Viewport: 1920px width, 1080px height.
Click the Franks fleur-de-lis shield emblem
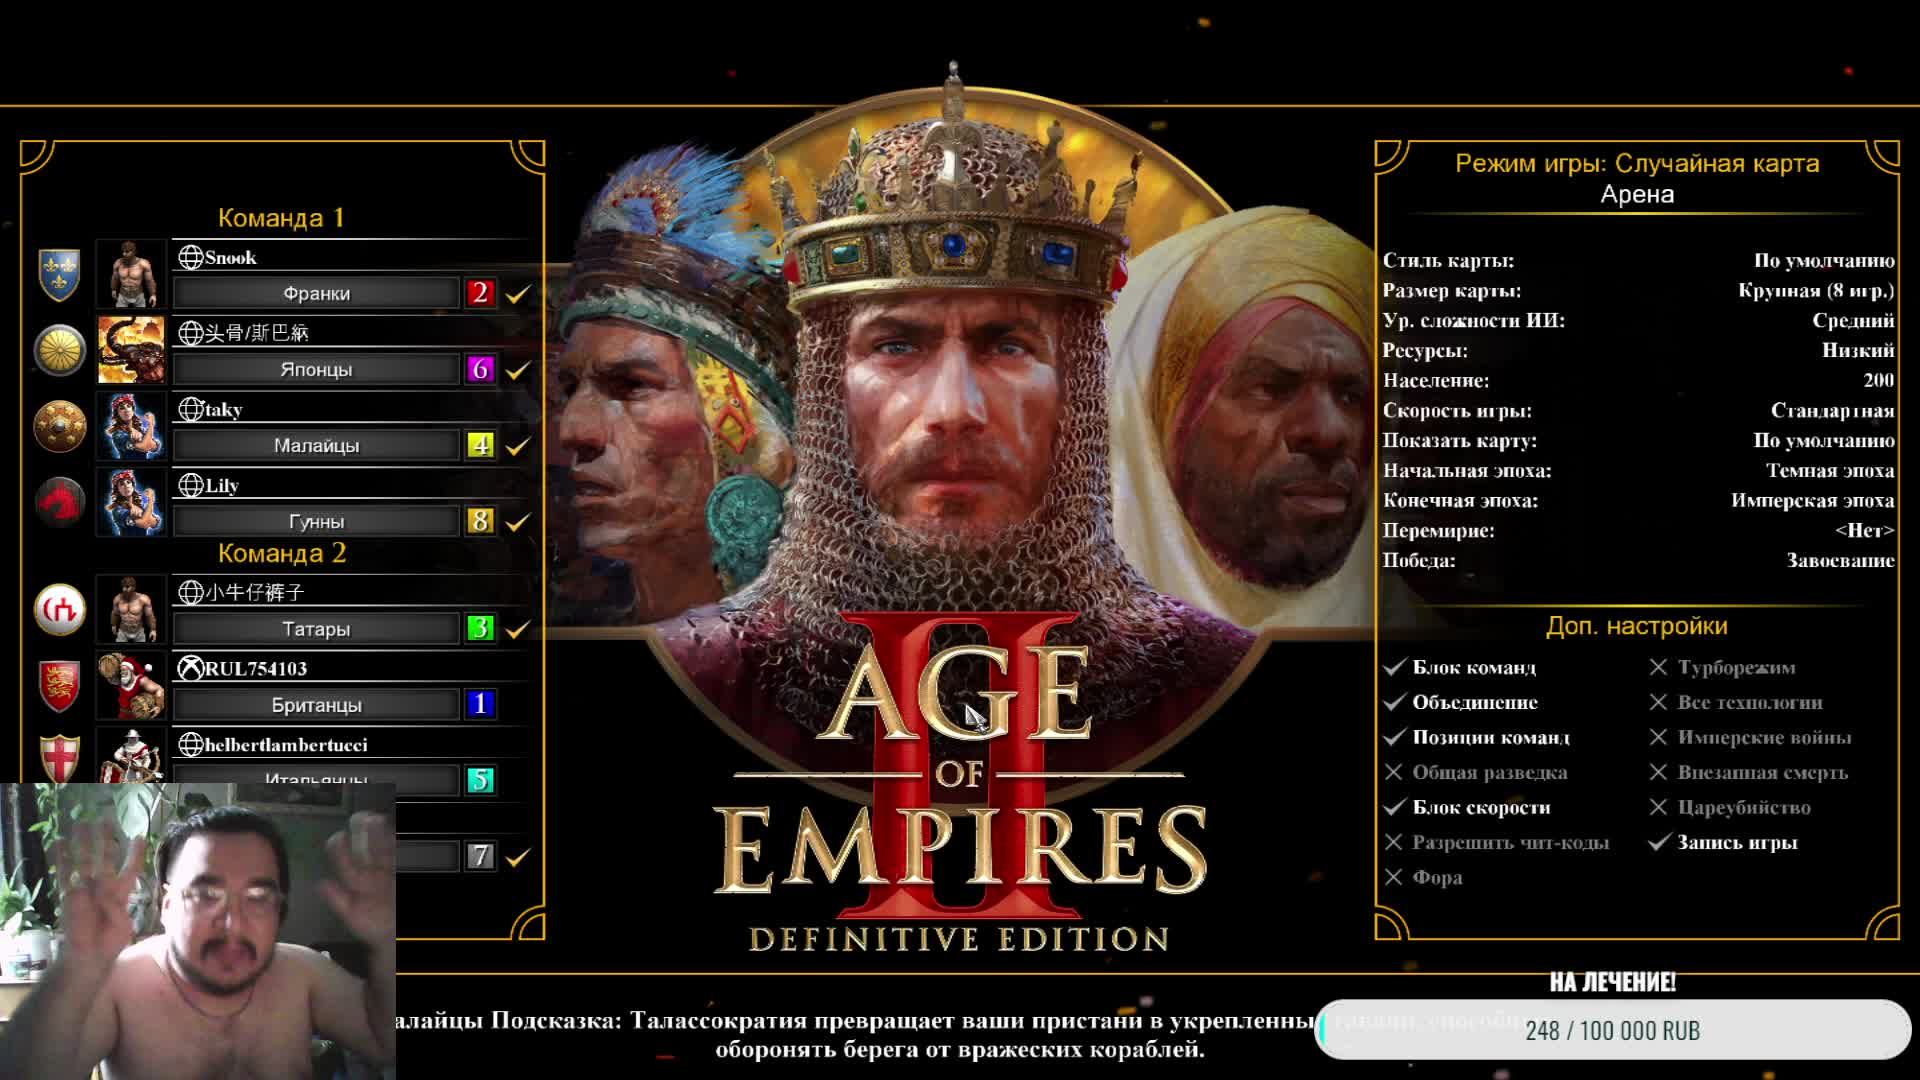point(59,274)
